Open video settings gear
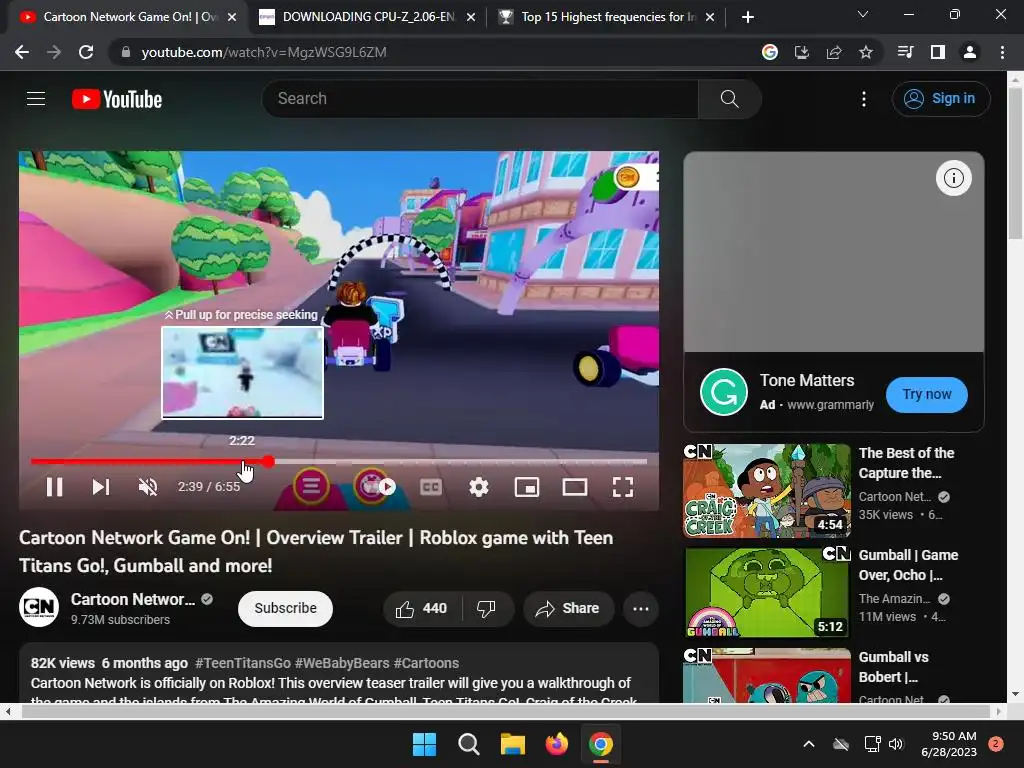The width and height of the screenshot is (1024, 768). click(x=479, y=487)
